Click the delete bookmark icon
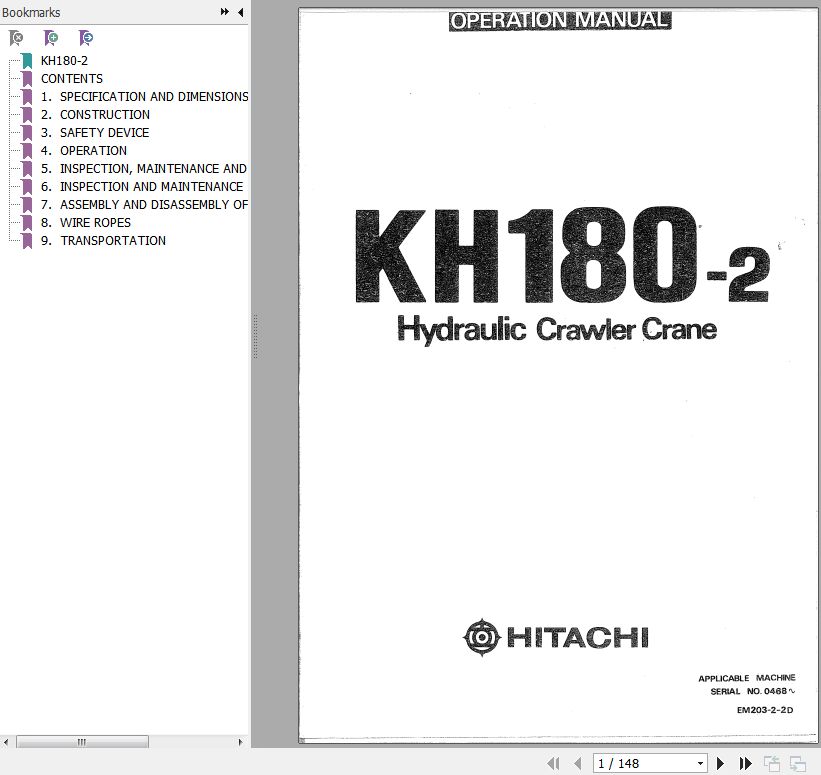The height and width of the screenshot is (775, 821). [16, 38]
